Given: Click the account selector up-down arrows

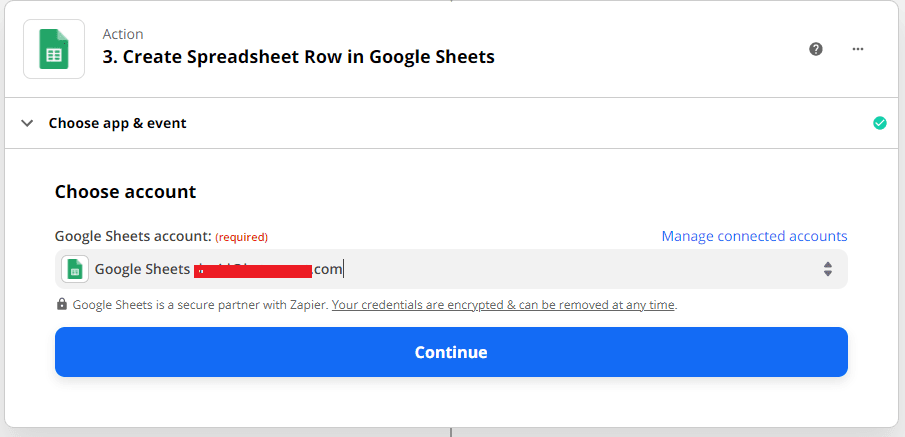Looking at the screenshot, I should [x=828, y=269].
